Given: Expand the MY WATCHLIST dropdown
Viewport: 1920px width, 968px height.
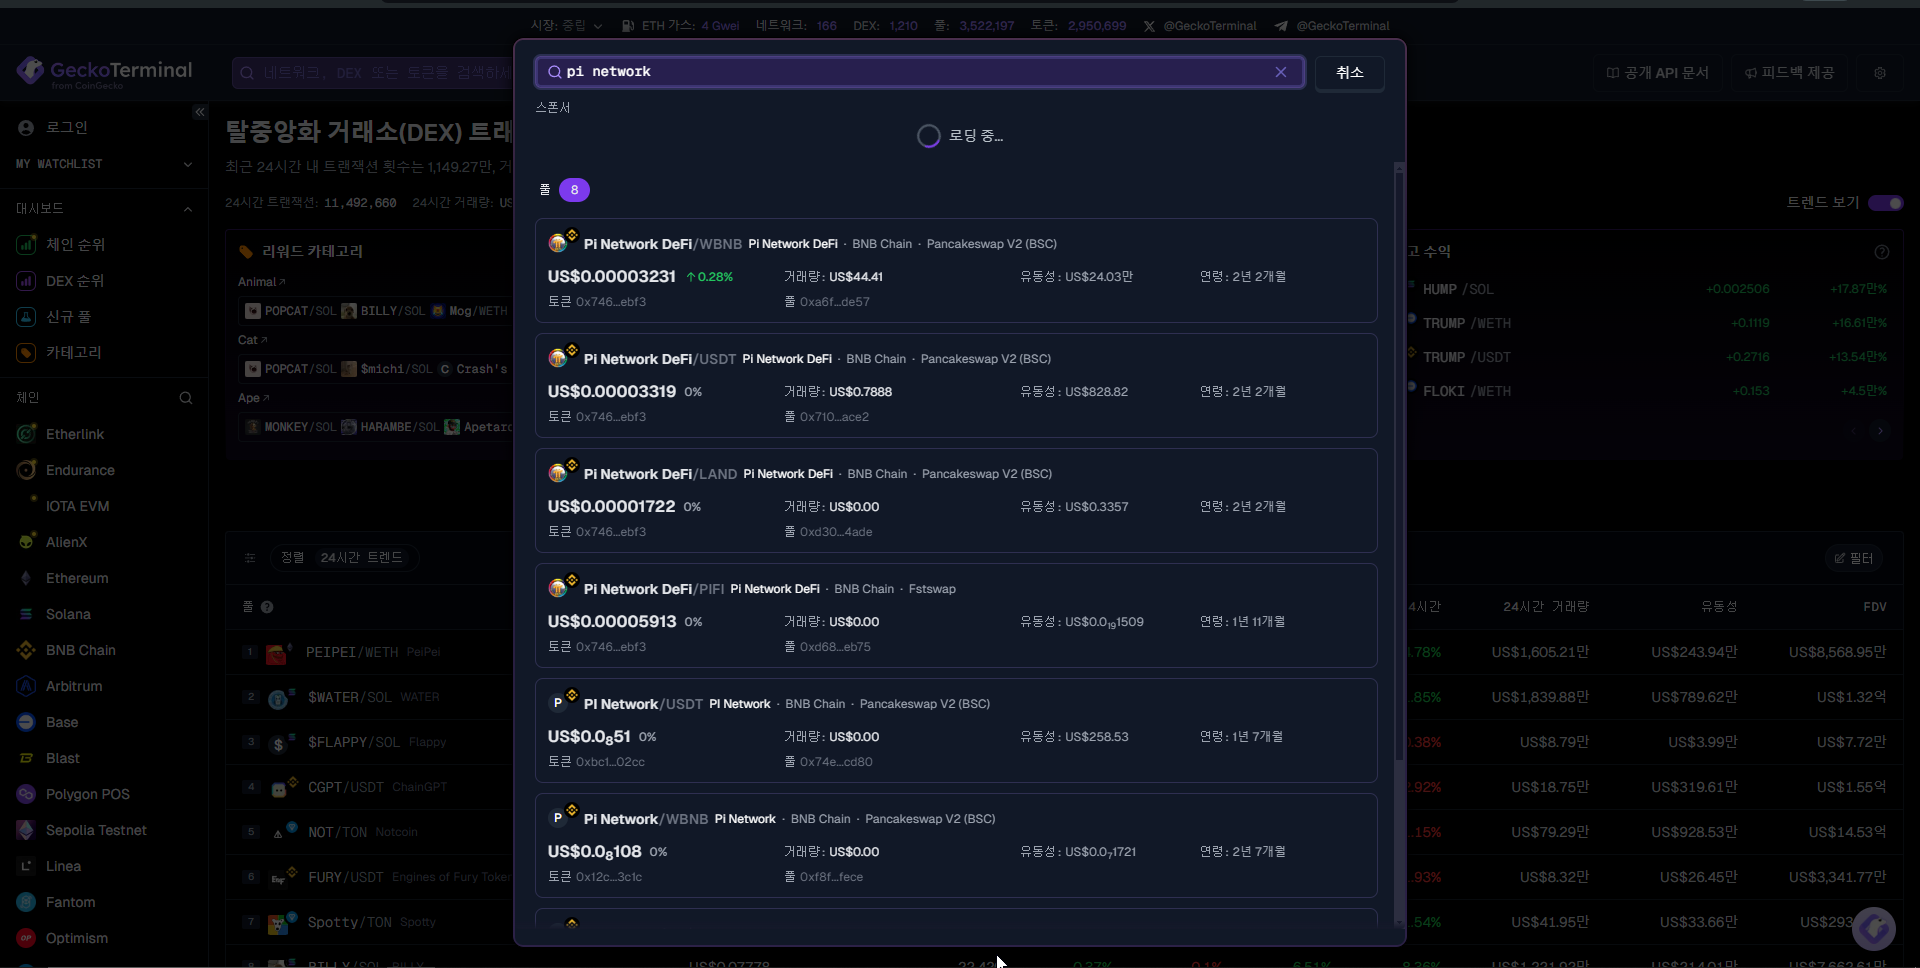Looking at the screenshot, I should [104, 164].
